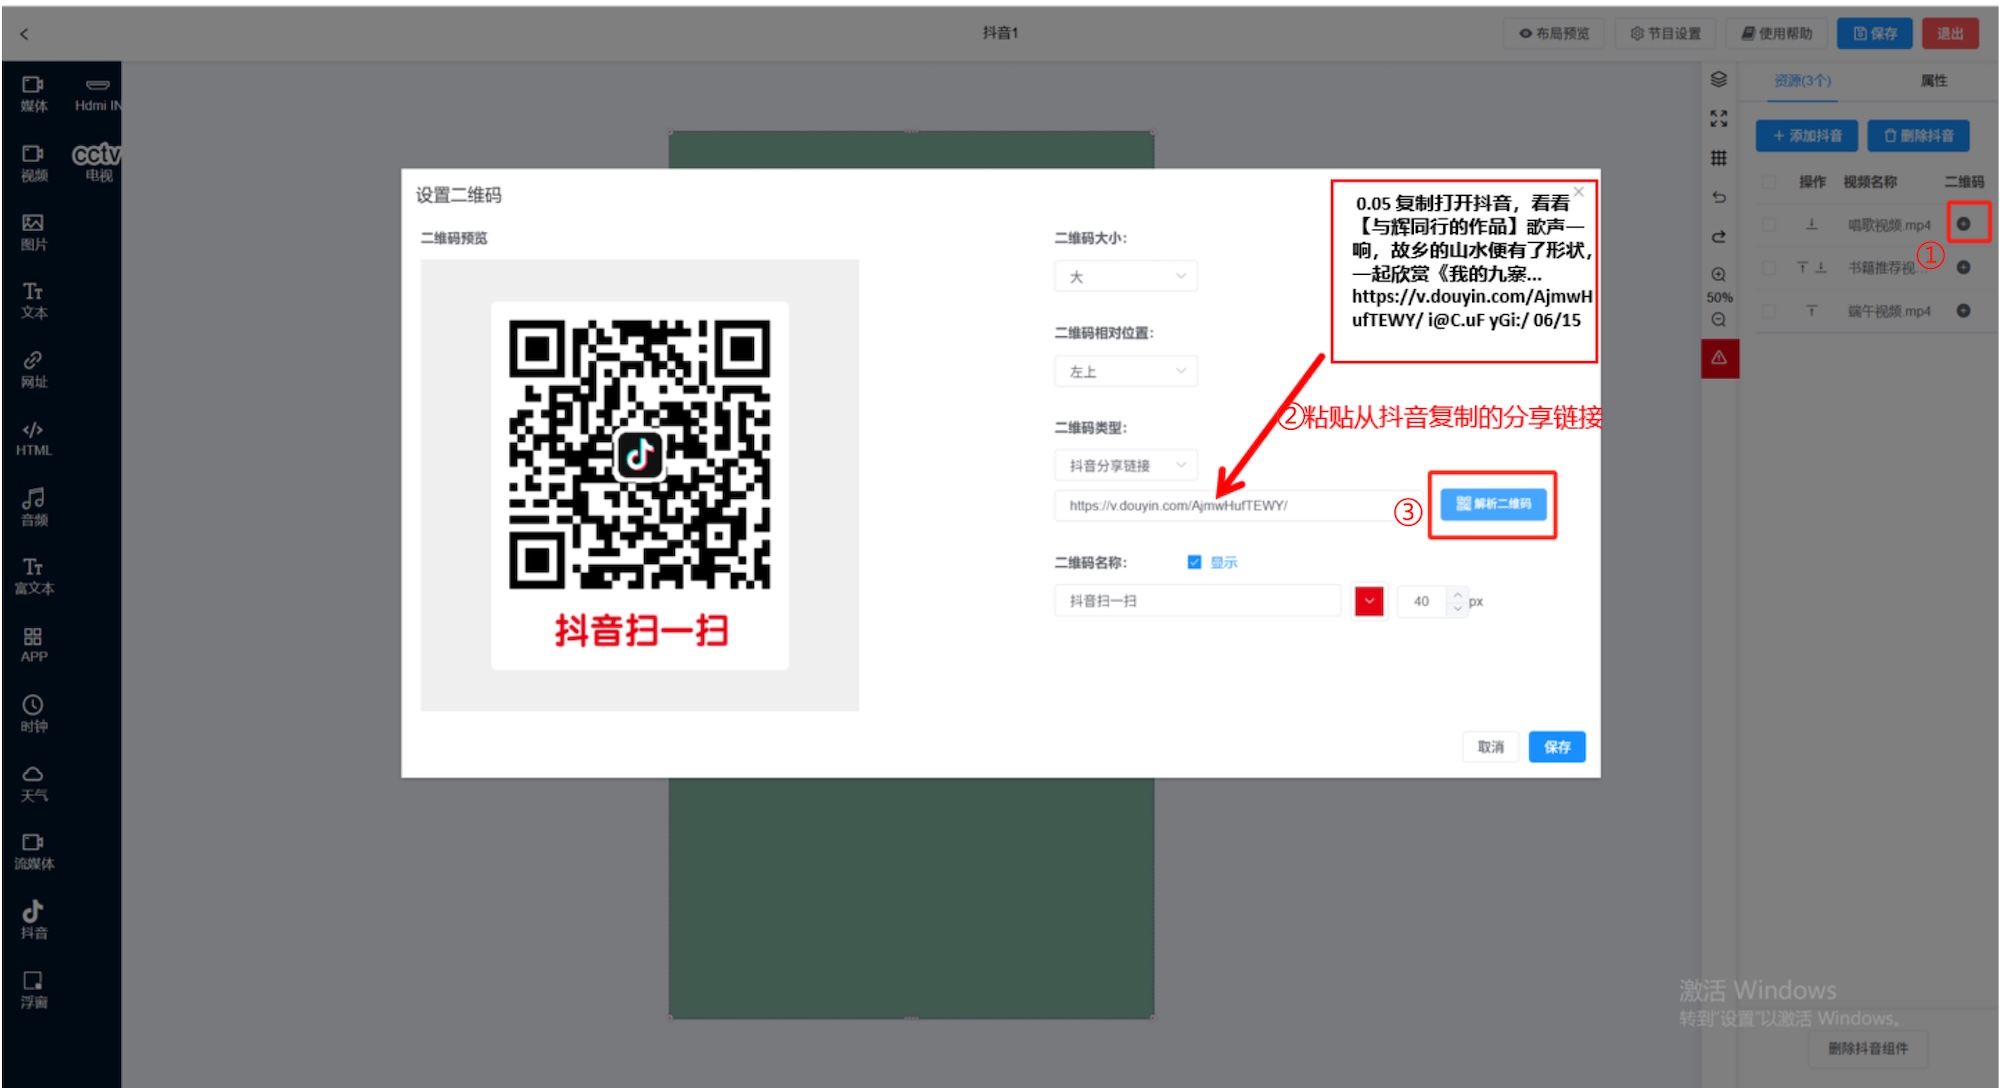The height and width of the screenshot is (1088, 2000).
Task: Add a 天气 weather component
Action: [x=33, y=783]
